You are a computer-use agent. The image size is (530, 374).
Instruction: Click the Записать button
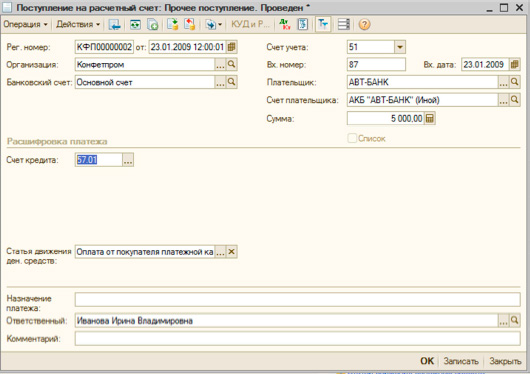tap(461, 361)
